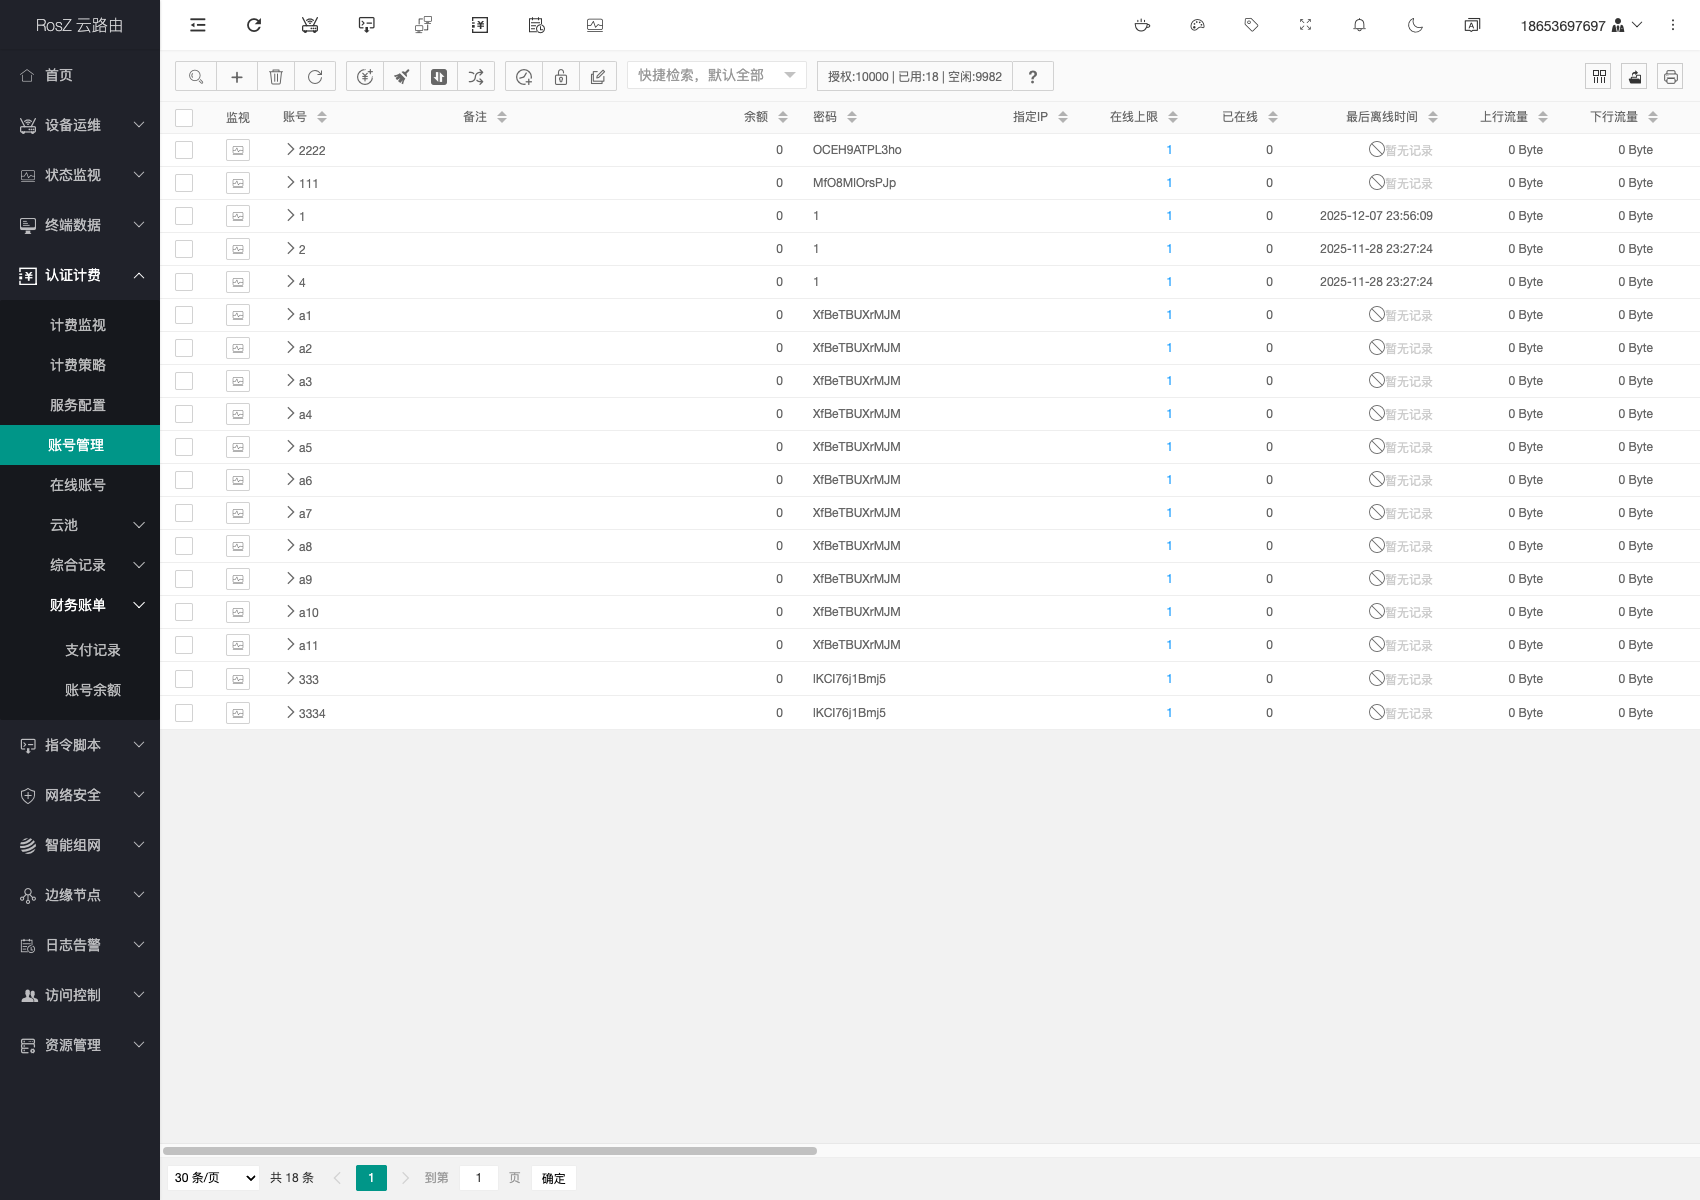Expand the row for account a1
Viewport: 1700px width, 1200px height.
(x=291, y=315)
